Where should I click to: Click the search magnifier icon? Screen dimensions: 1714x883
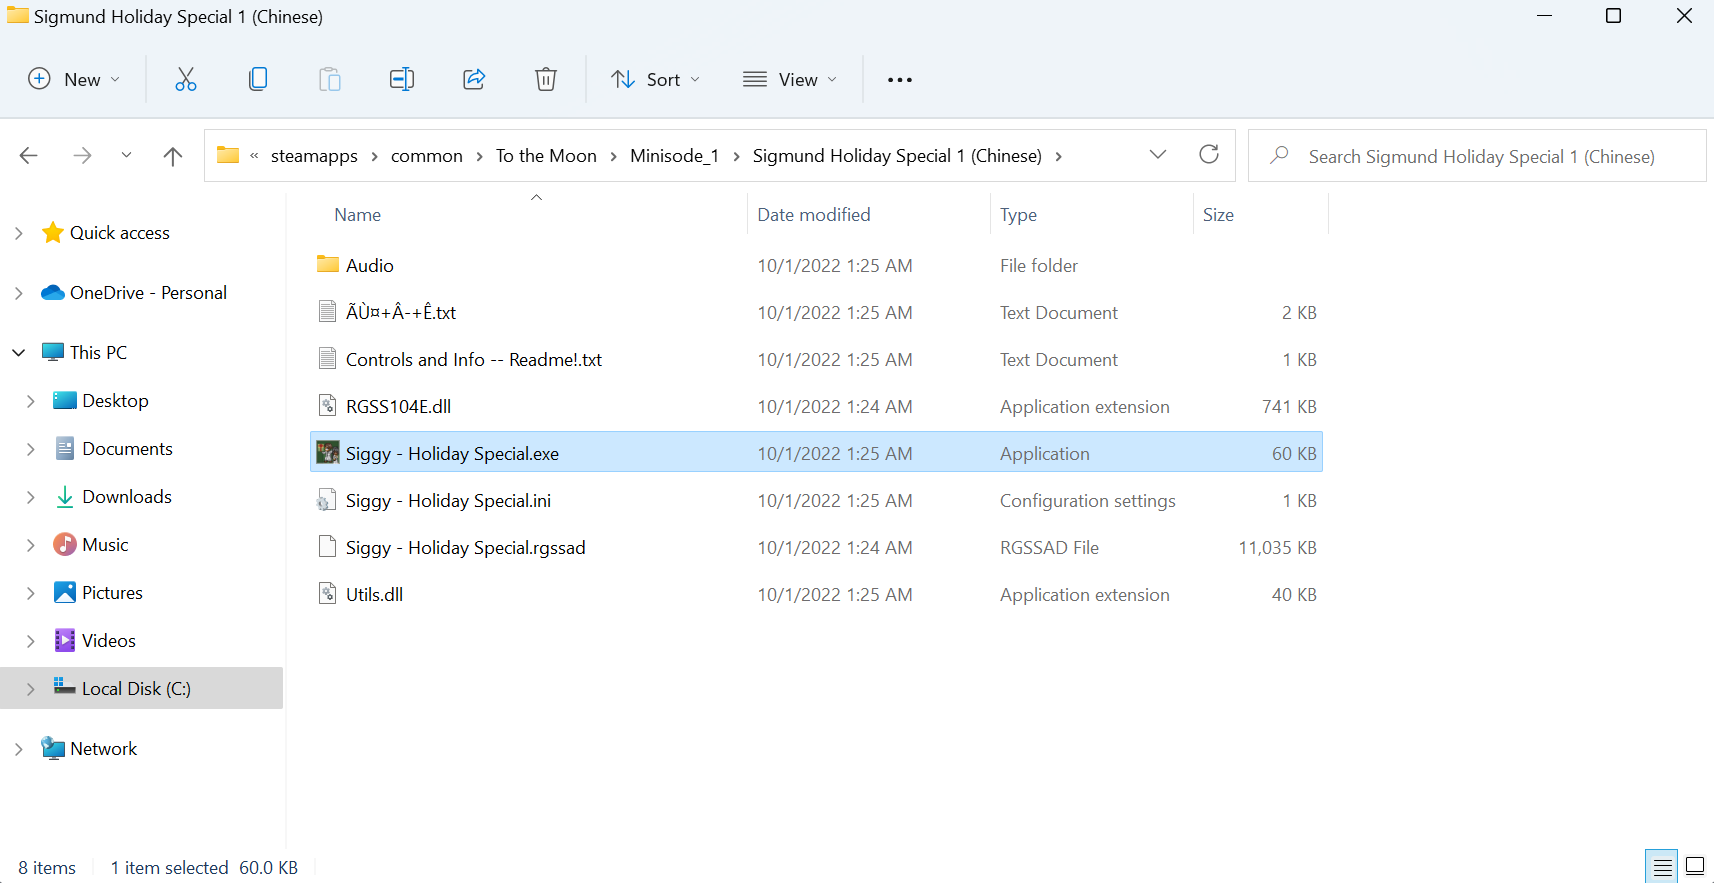pyautogui.click(x=1279, y=156)
